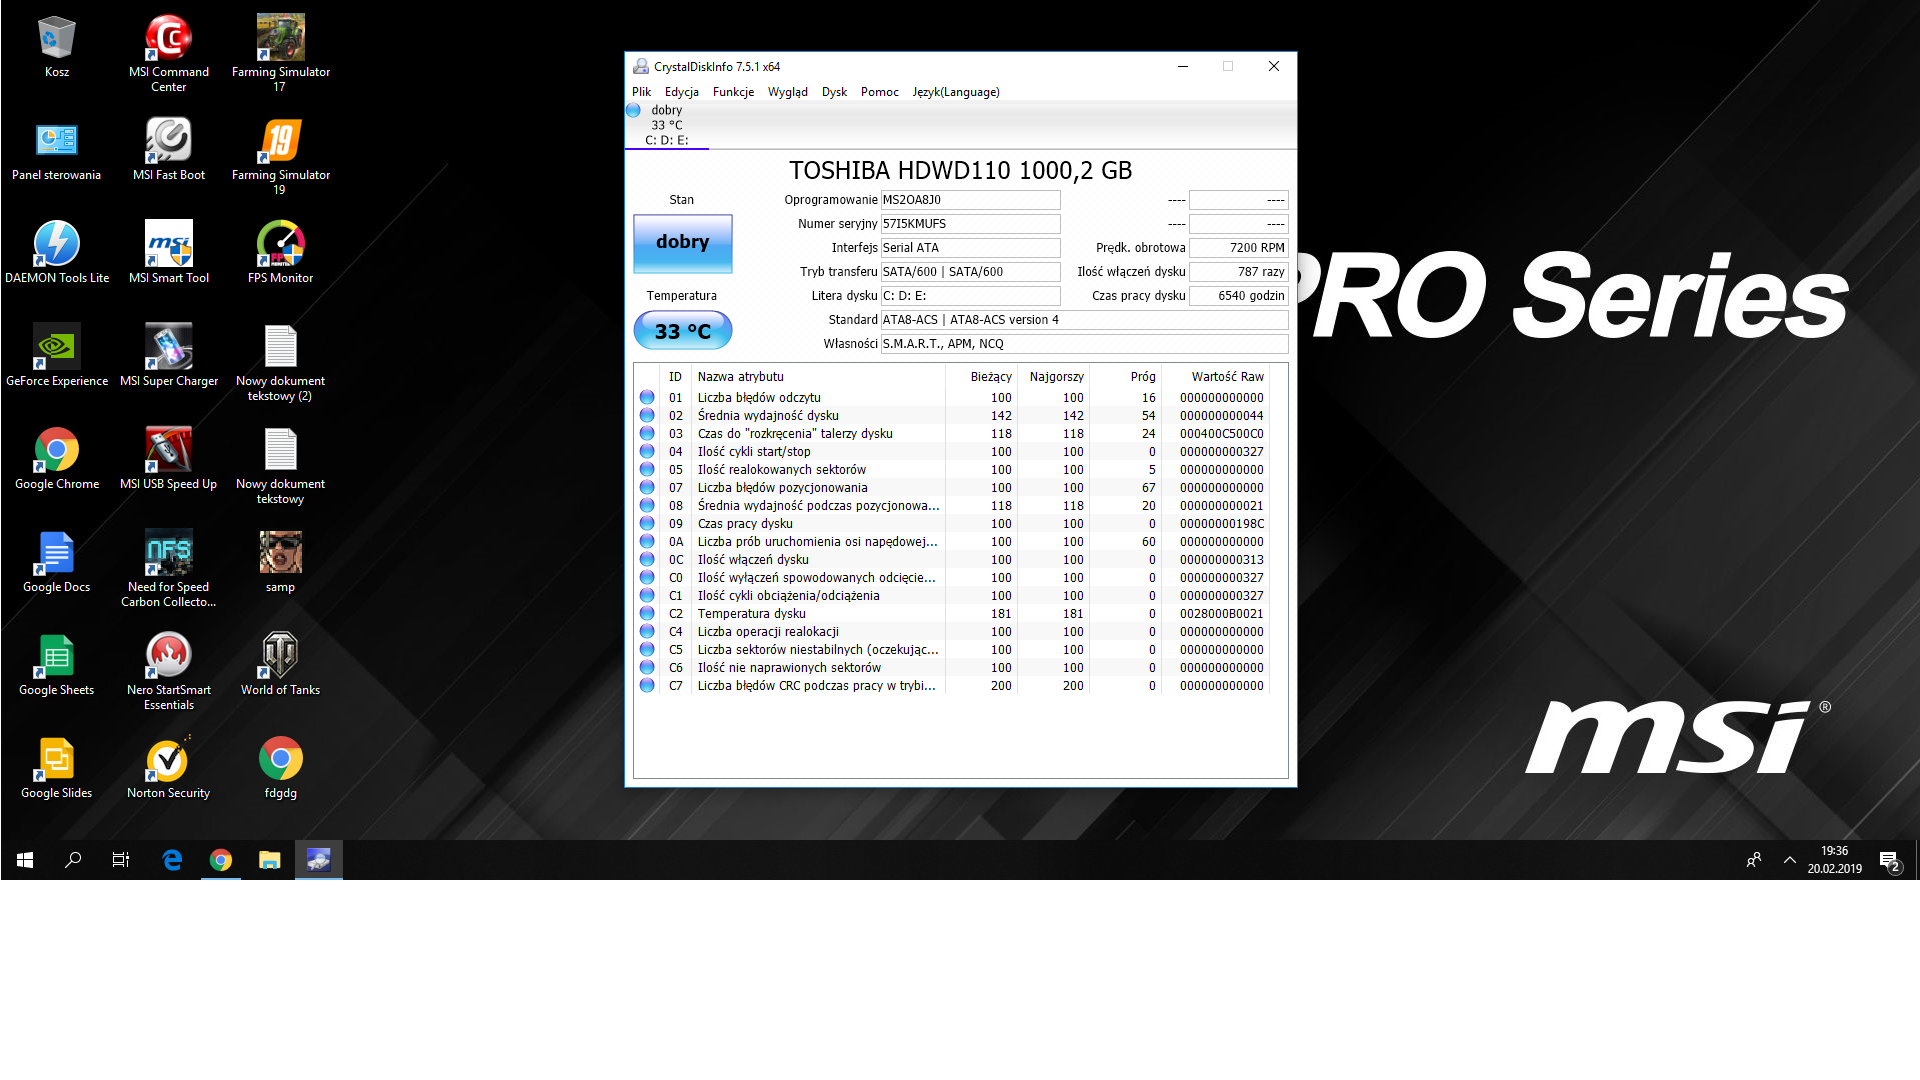Open the Wygląd menu
The height and width of the screenshot is (1080, 1920).
coord(788,92)
